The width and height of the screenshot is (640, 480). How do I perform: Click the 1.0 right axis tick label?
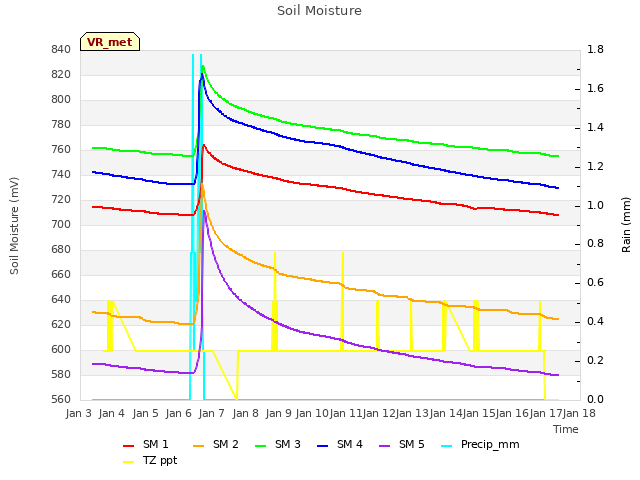tap(595, 205)
